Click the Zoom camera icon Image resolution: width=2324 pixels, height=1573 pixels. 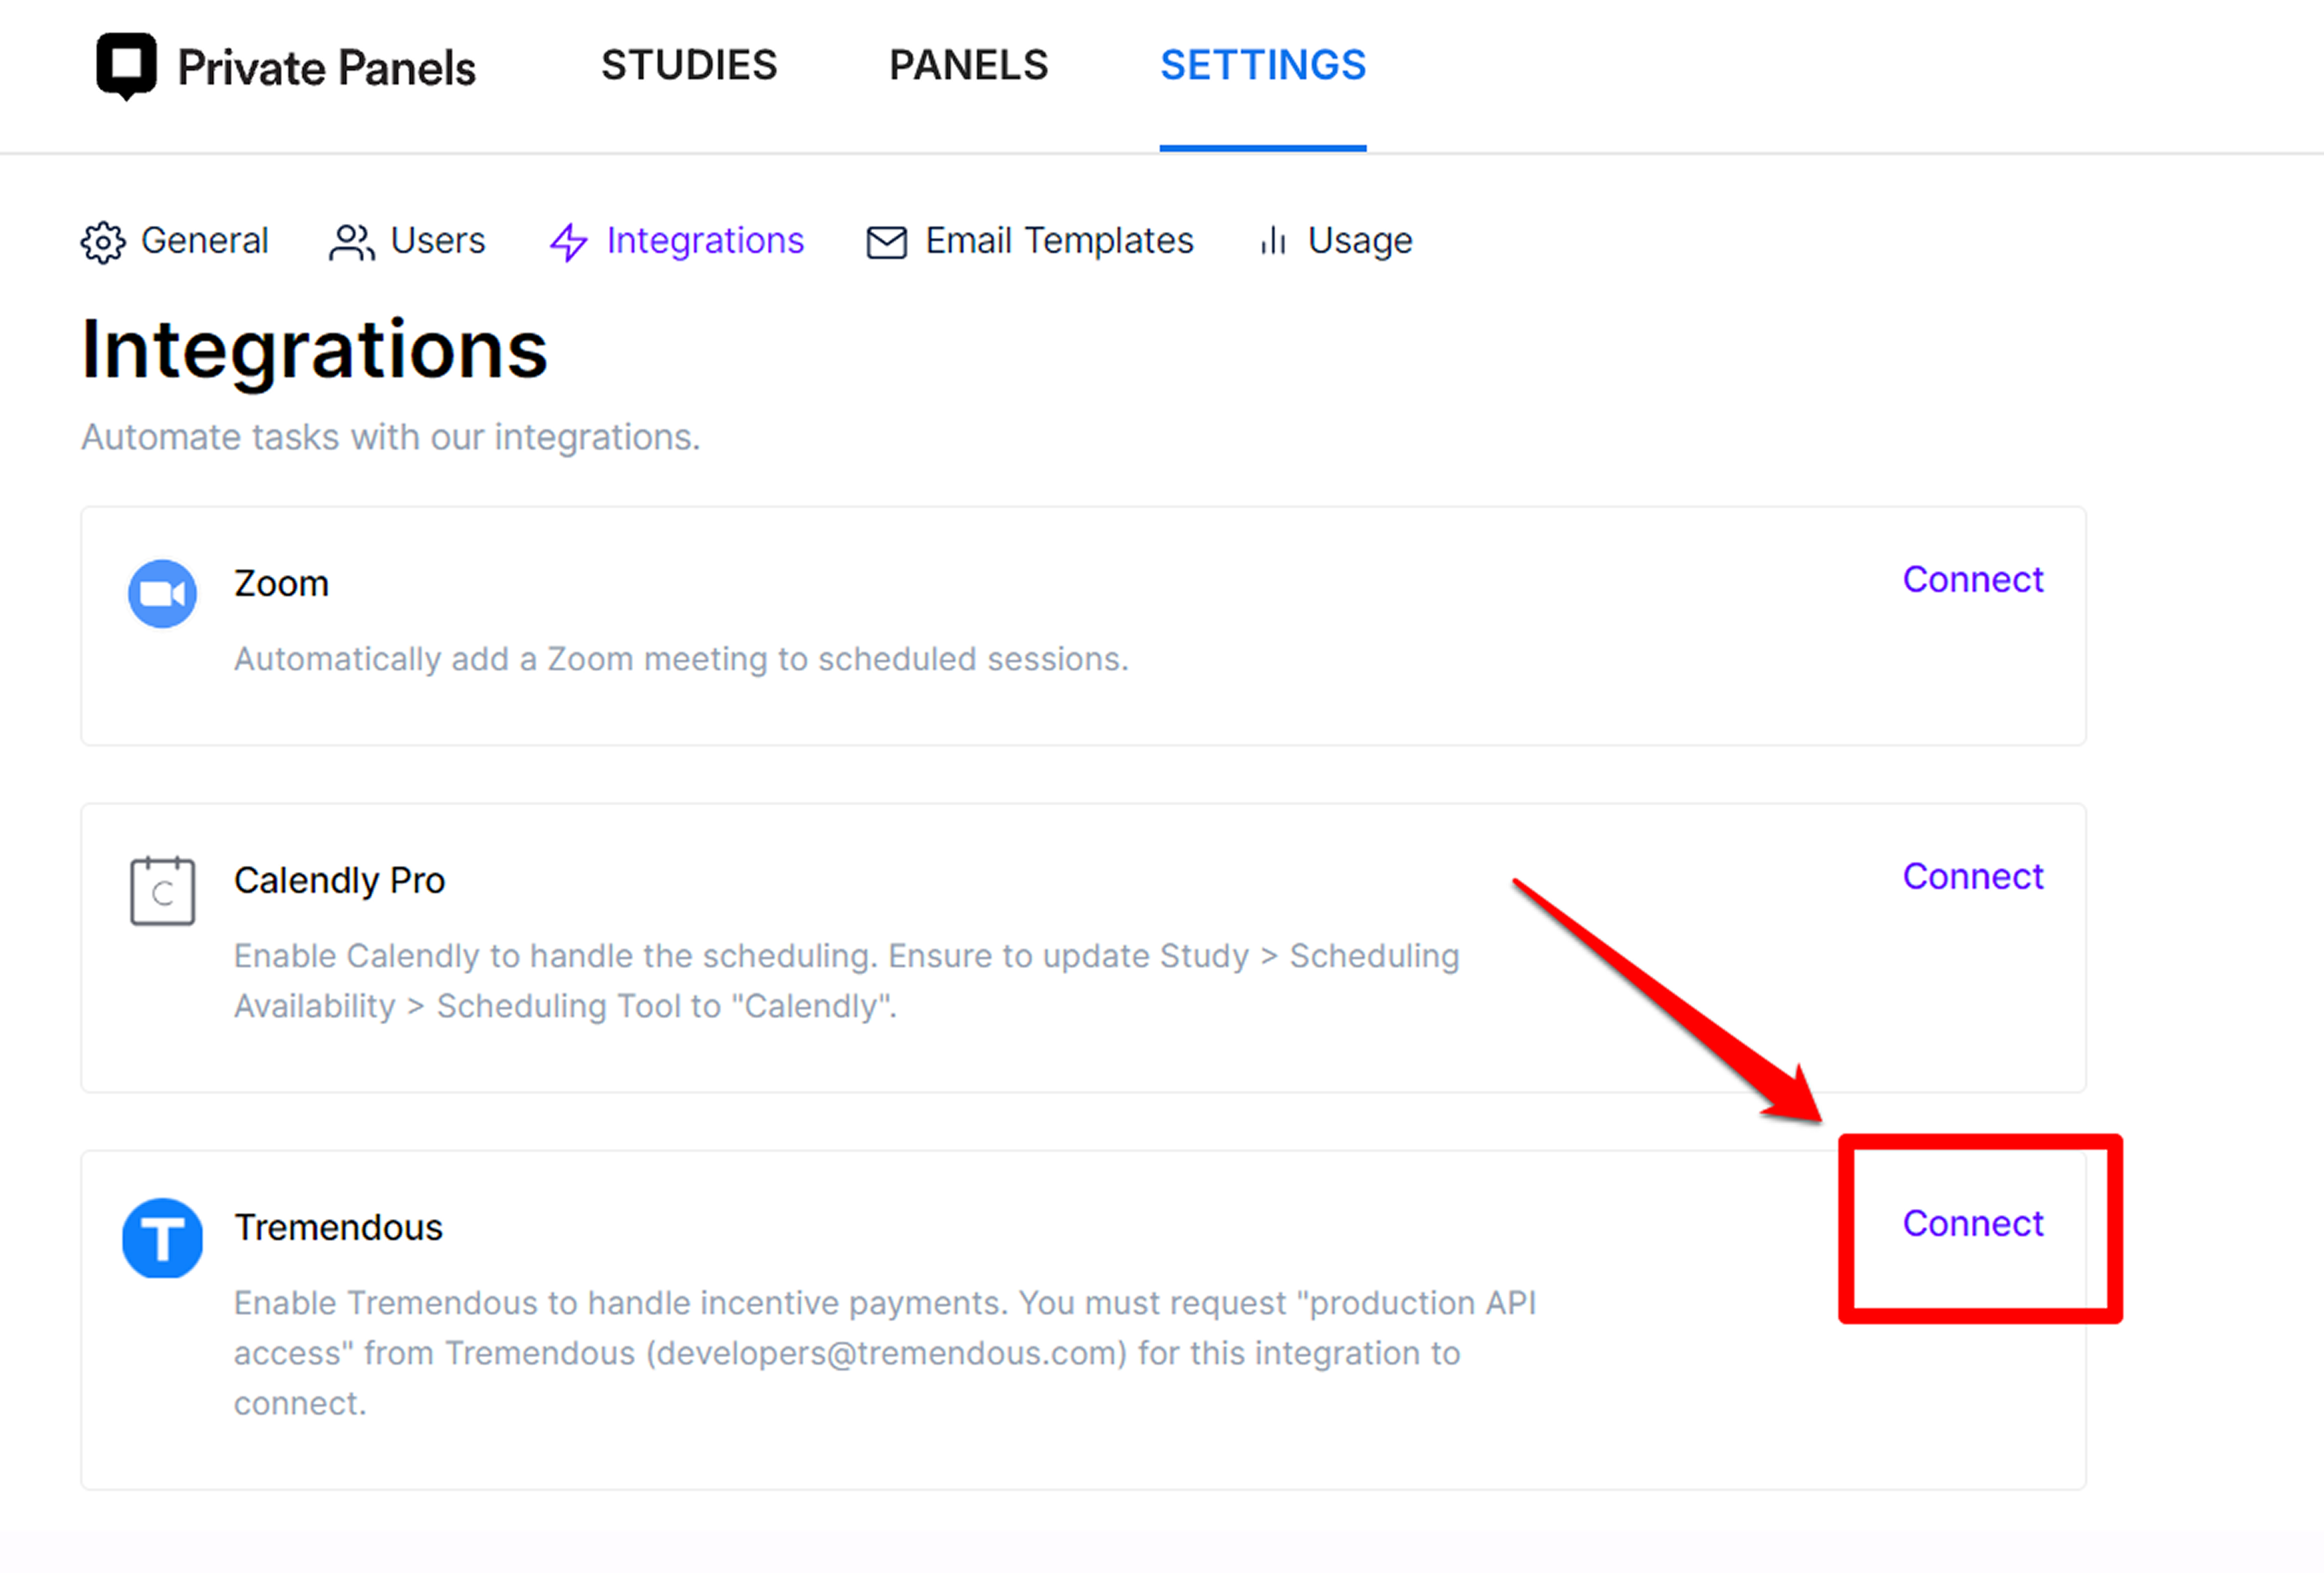162,593
